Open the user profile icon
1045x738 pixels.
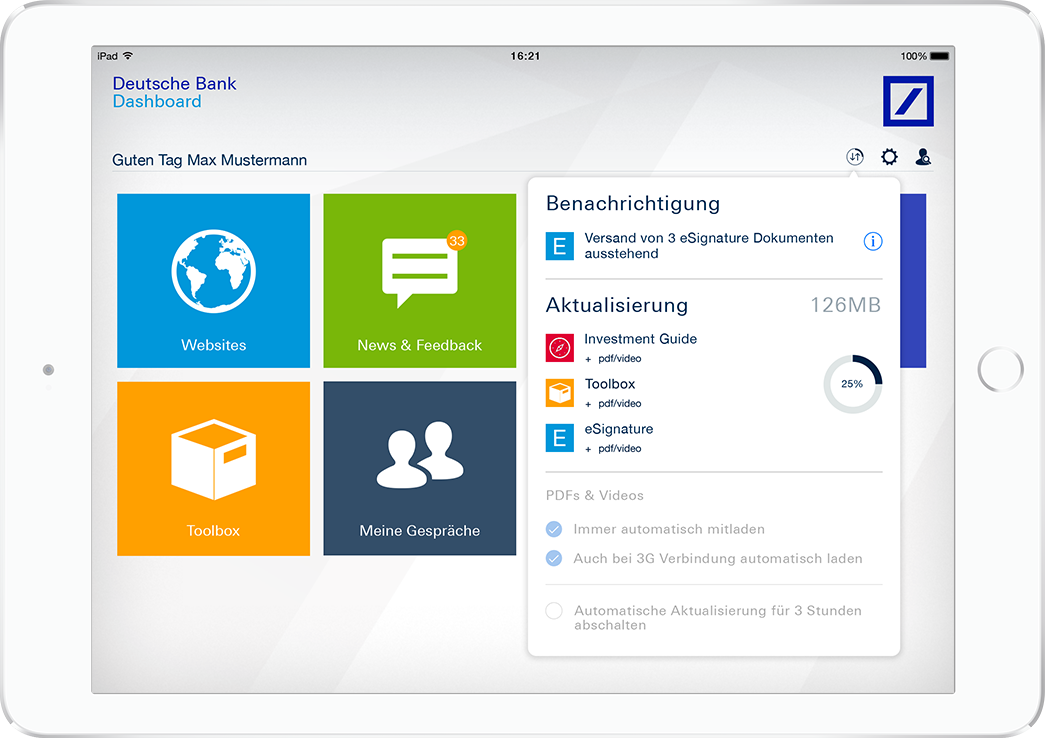923,157
